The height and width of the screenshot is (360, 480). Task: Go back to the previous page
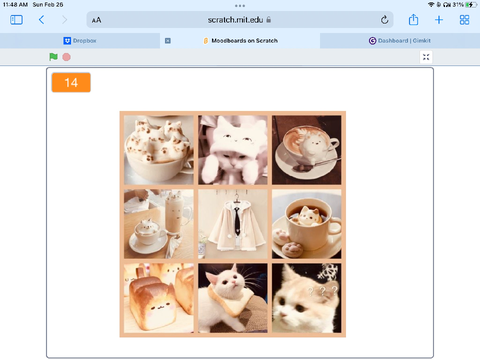(x=41, y=20)
